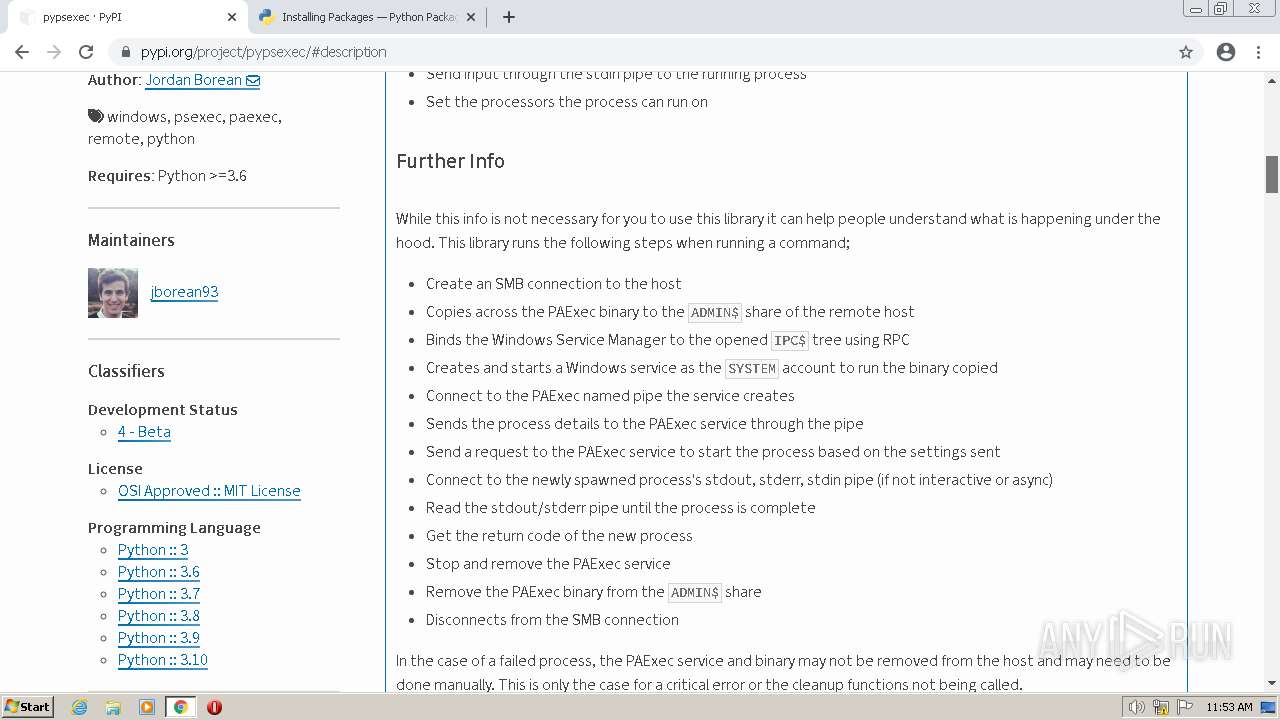Bookmark this page with the star icon
Viewport: 1280px width, 720px height.
tap(1186, 52)
